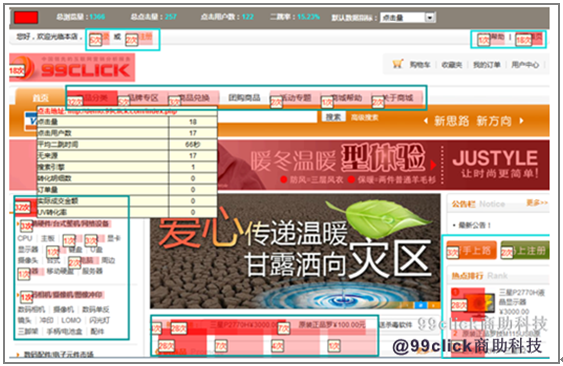Screen dimensions: 563x366
Task: Click the right arrow beside 新思路 新方向
Action: click(521, 121)
